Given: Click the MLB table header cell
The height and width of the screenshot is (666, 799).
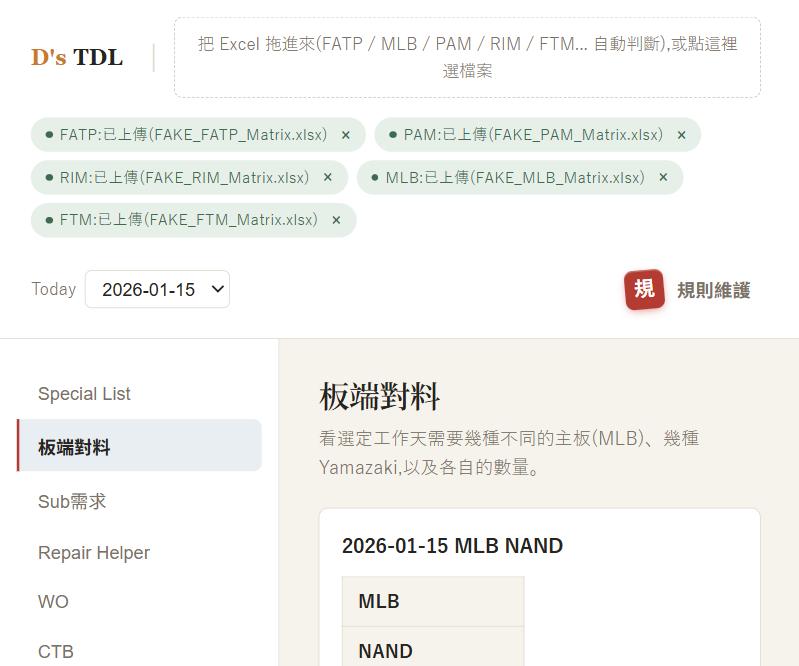Looking at the screenshot, I should (x=433, y=601).
